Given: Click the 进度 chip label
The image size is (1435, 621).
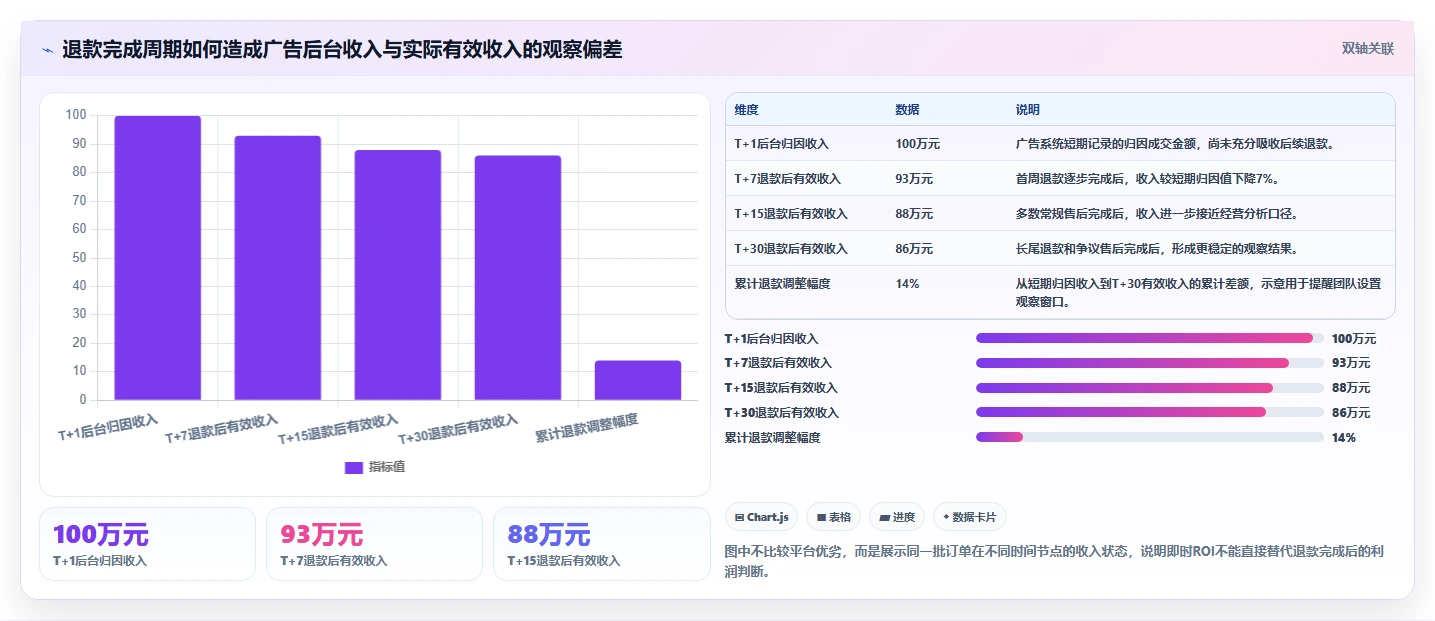Looking at the screenshot, I should (x=904, y=518).
